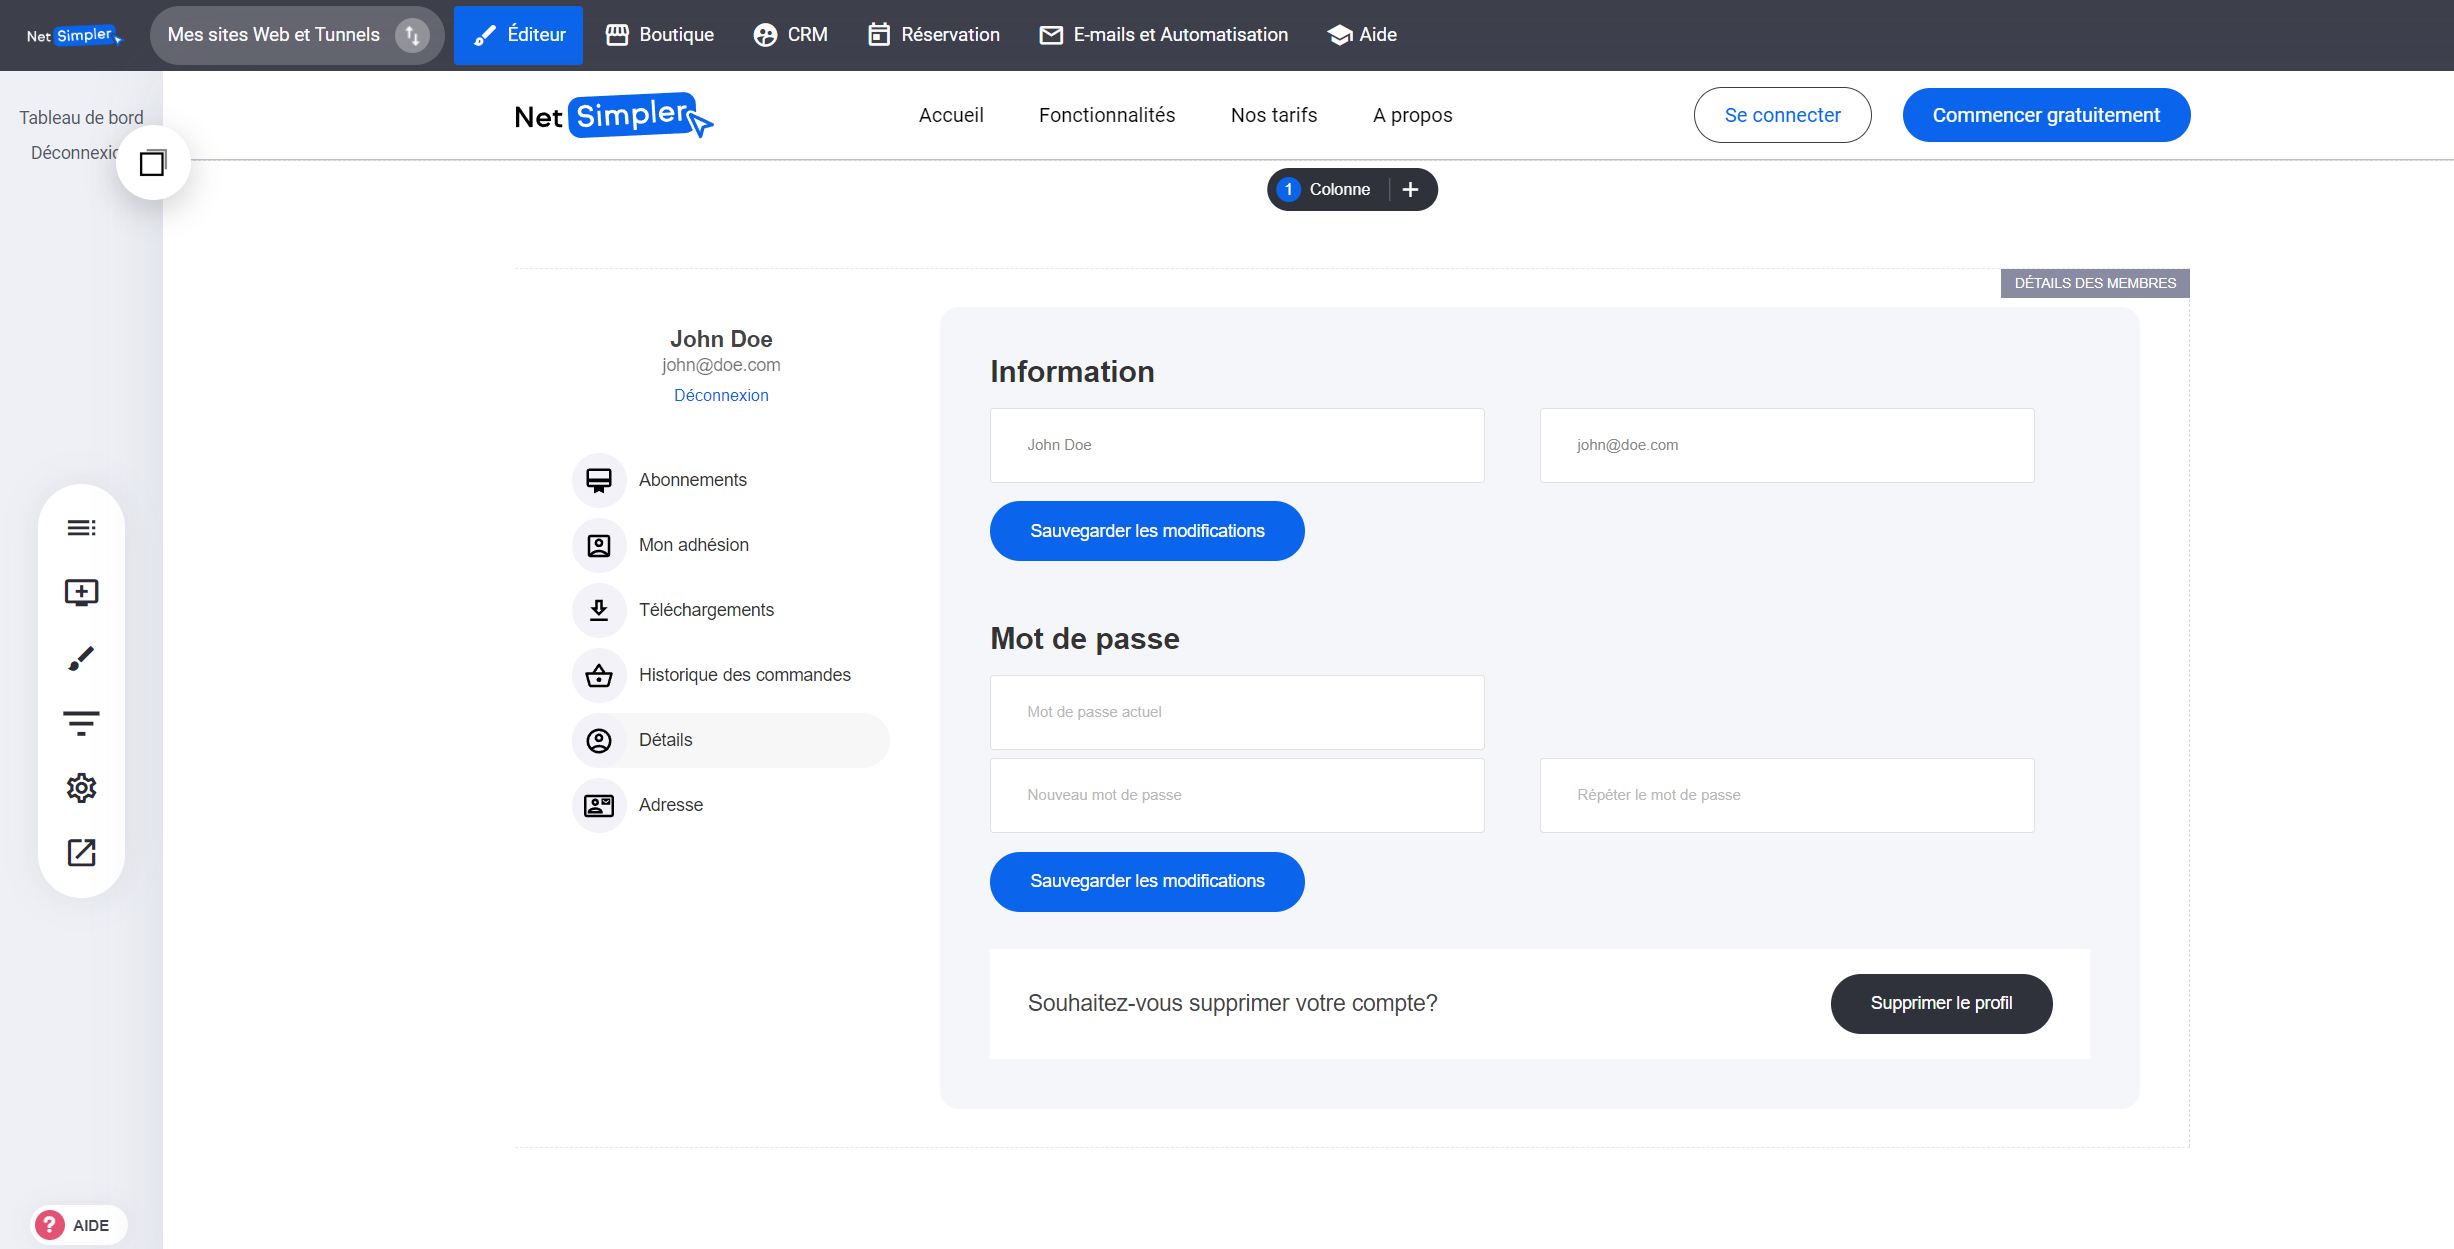Open the settings gear icon
The width and height of the screenshot is (2454, 1249).
[x=81, y=788]
